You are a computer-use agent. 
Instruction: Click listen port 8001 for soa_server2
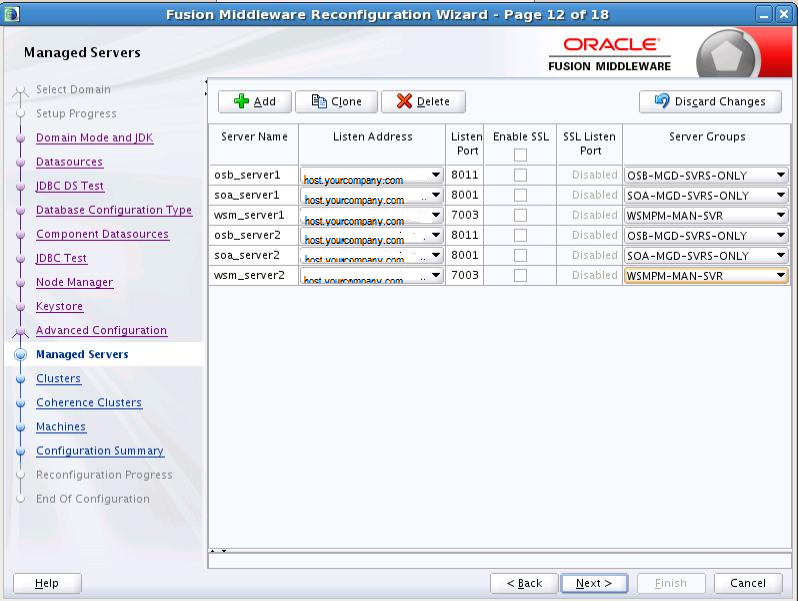click(x=465, y=255)
